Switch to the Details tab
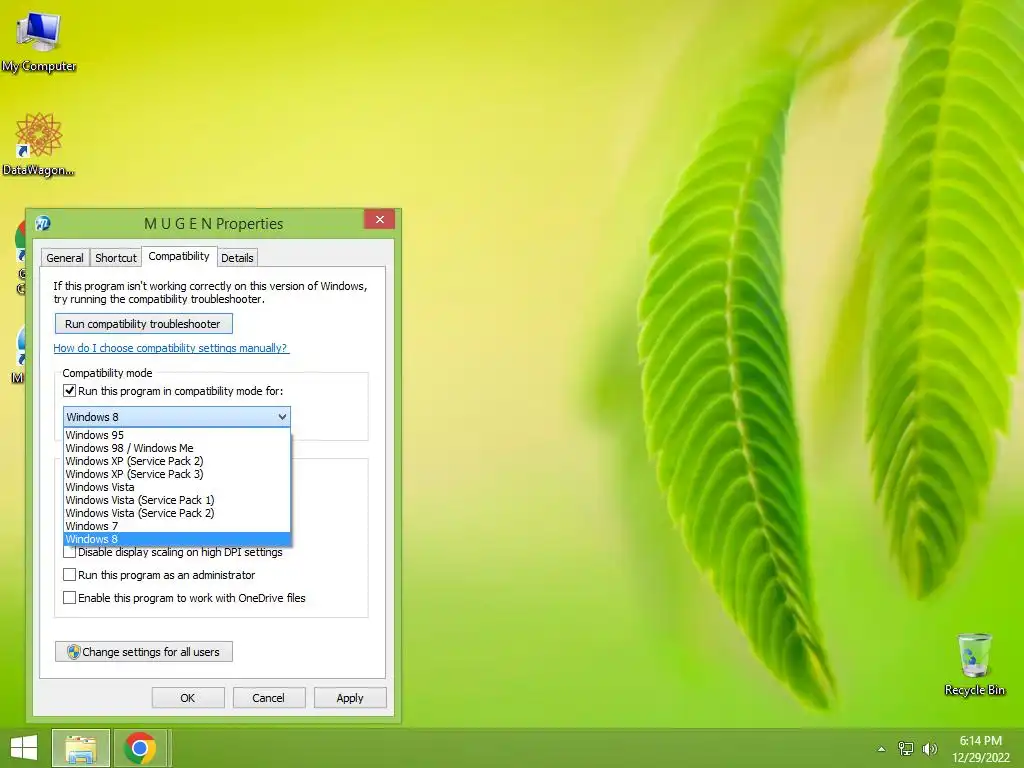This screenshot has width=1024, height=768. [237, 258]
